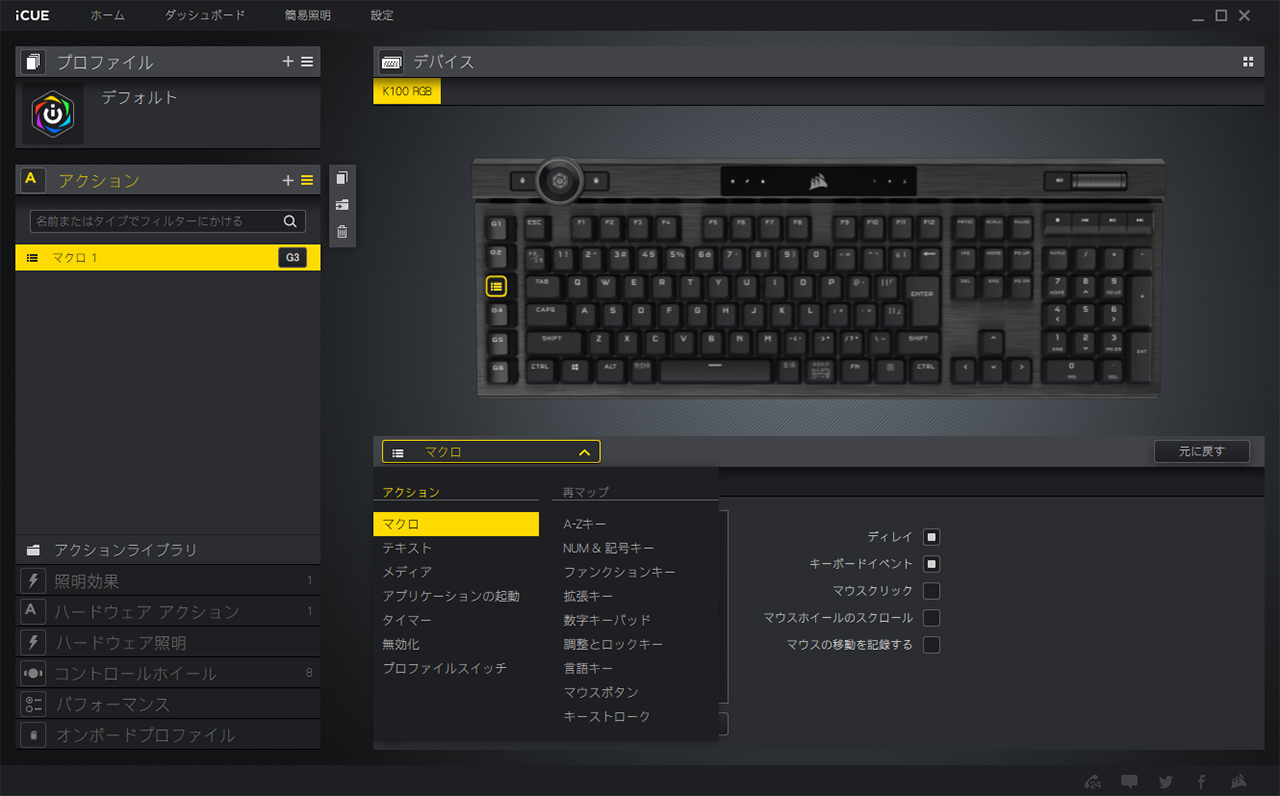Choose A-Zキー remap option

(585, 524)
